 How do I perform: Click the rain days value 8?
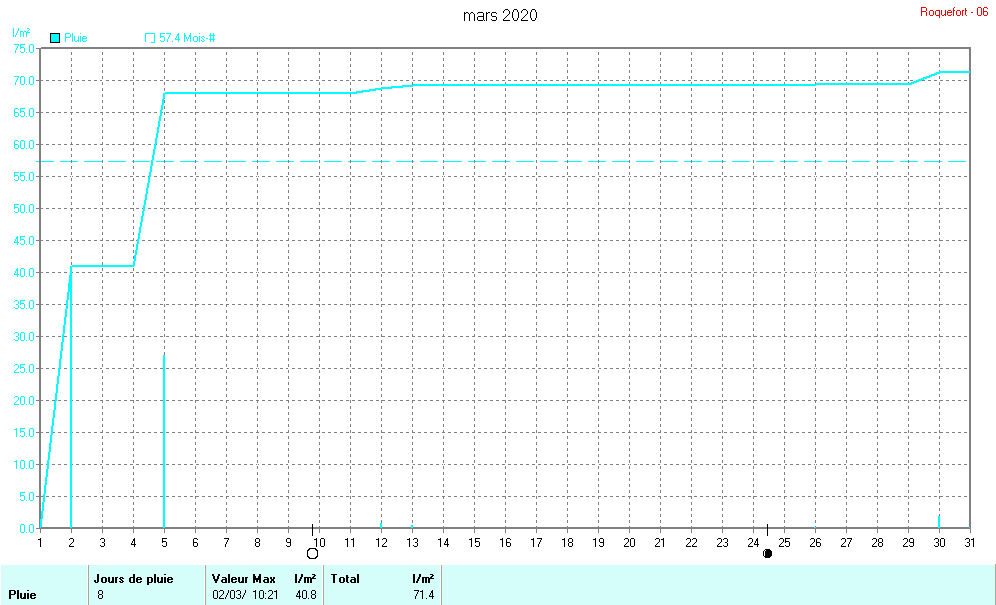[100, 595]
